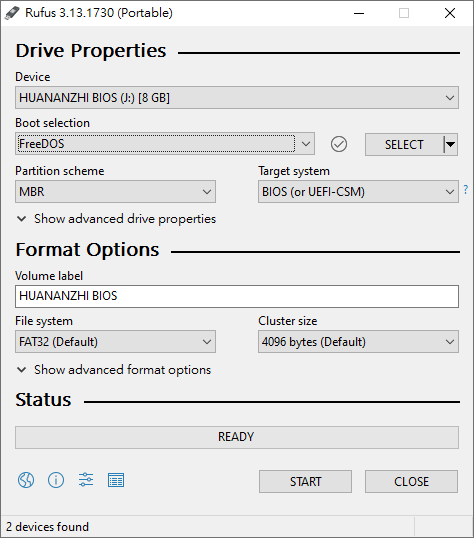Open the Target system dropdown
The image size is (474, 538).
click(358, 191)
